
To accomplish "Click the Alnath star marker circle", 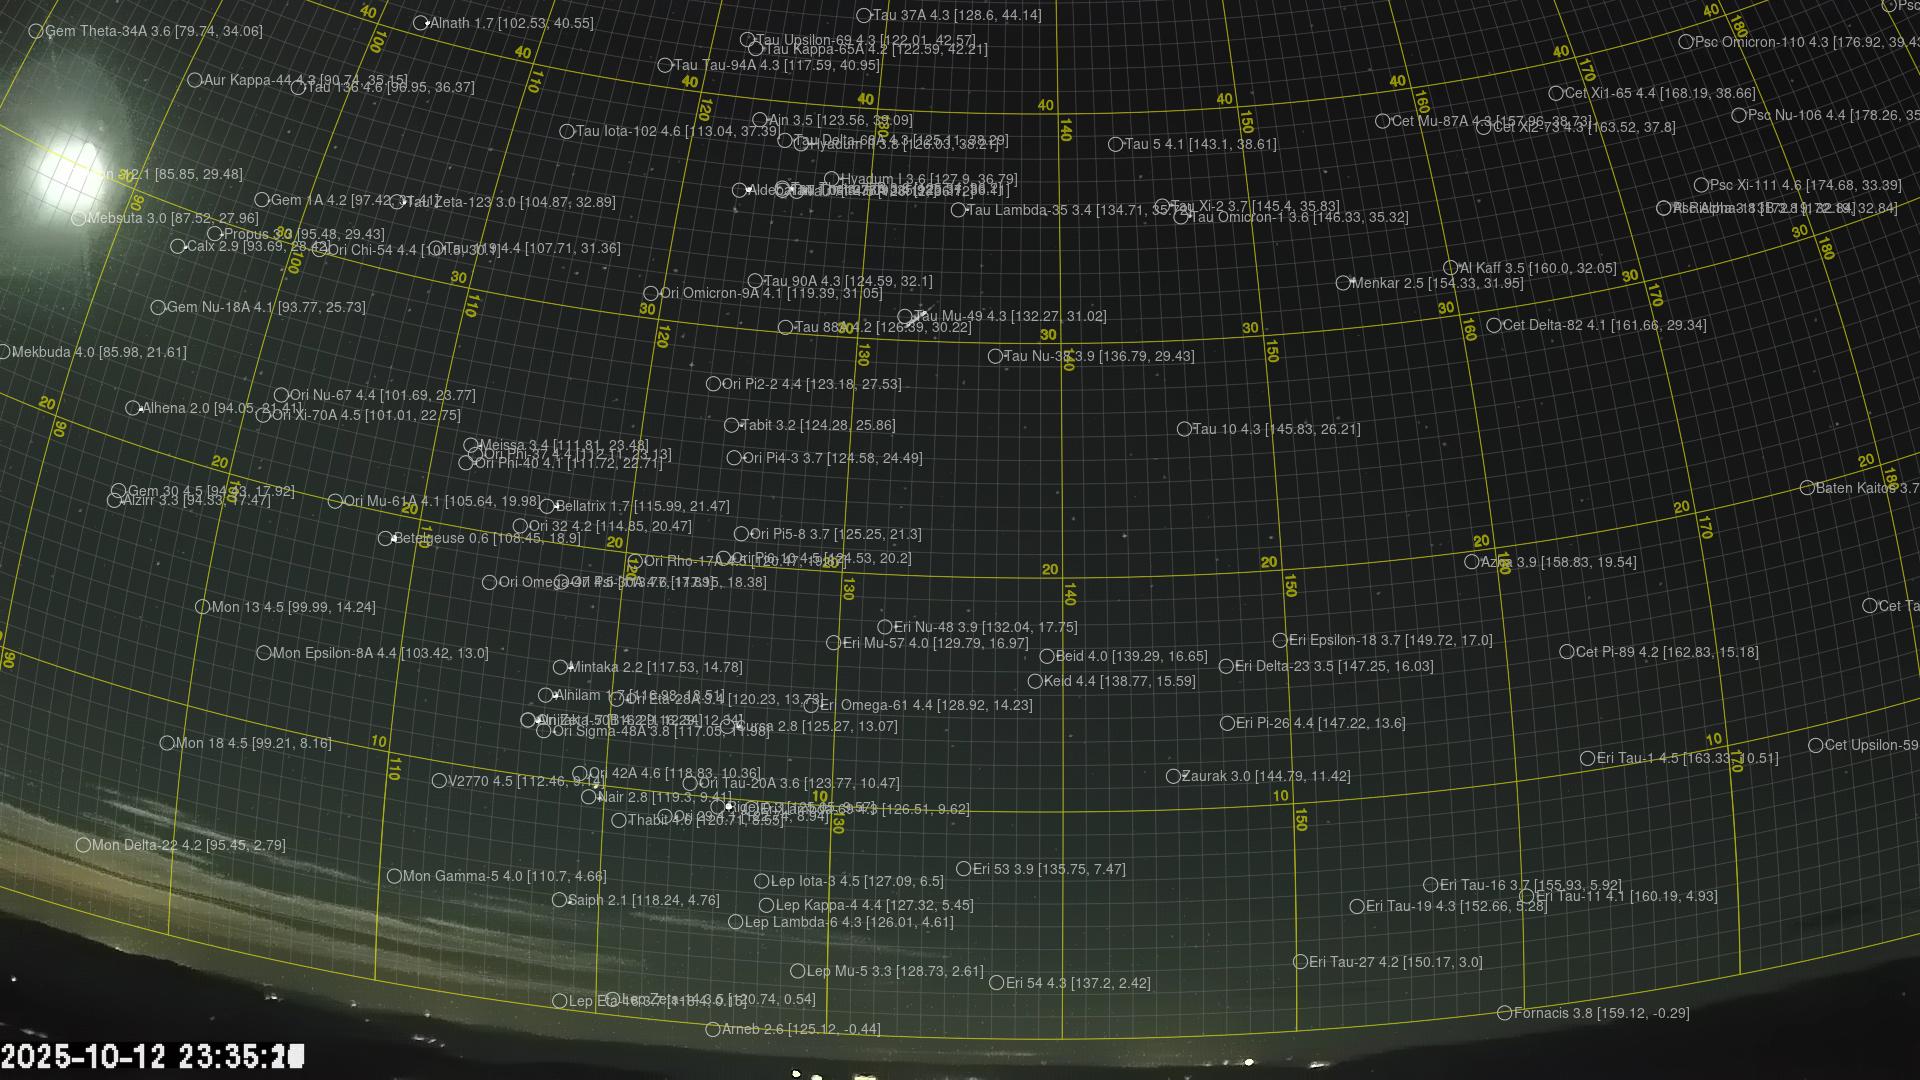I will (x=421, y=23).
